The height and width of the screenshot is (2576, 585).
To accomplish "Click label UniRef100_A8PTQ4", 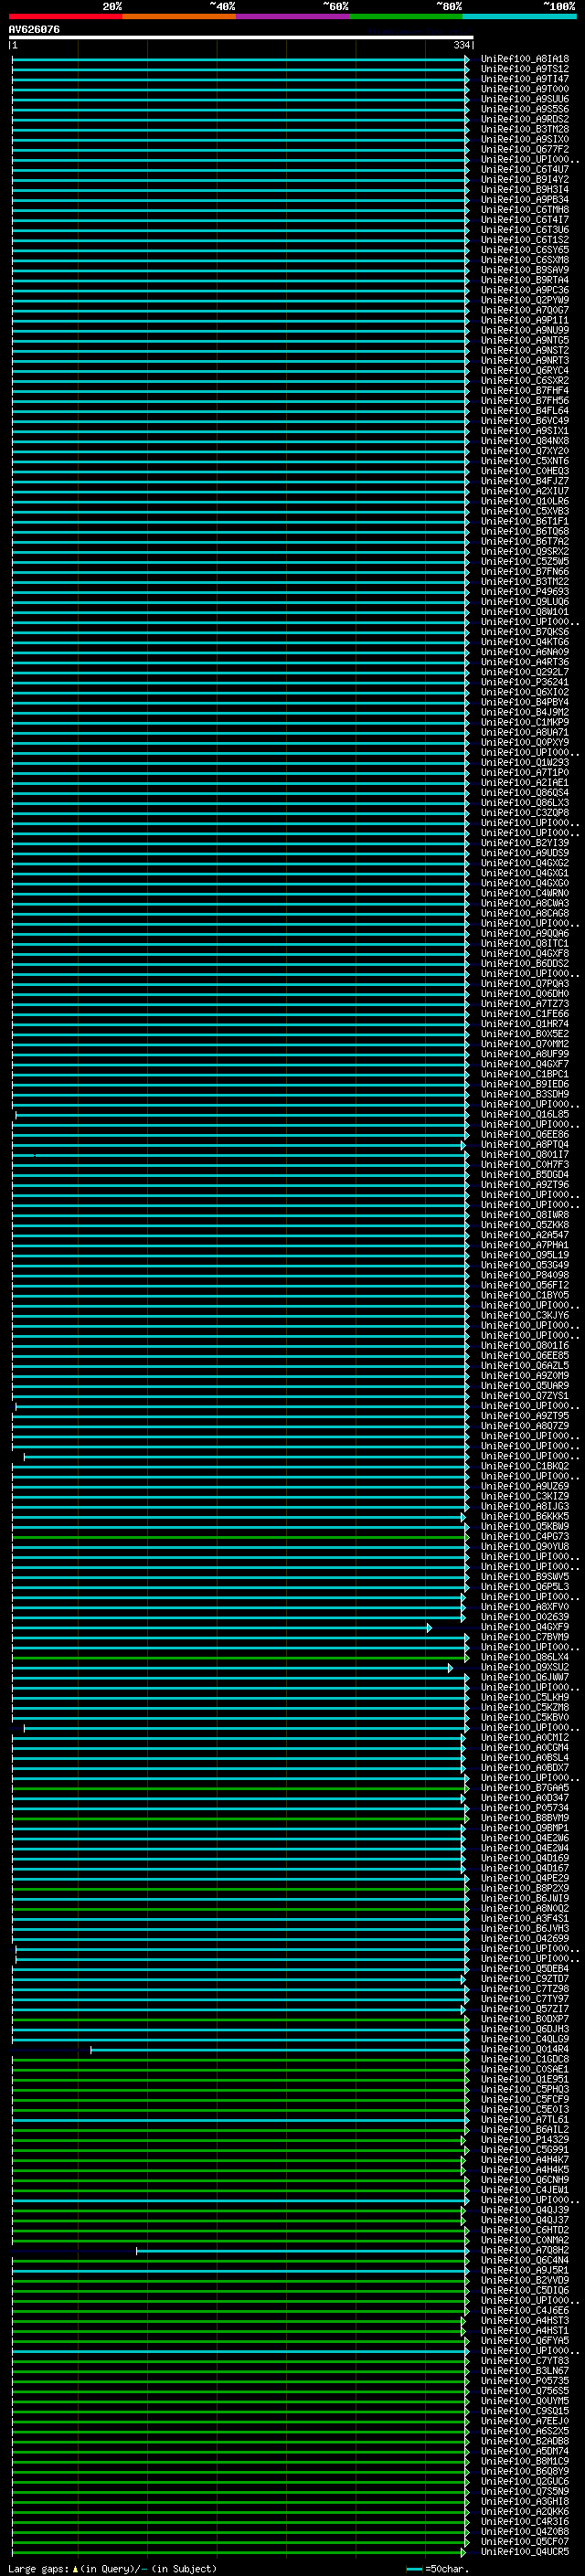I will pos(525,1144).
